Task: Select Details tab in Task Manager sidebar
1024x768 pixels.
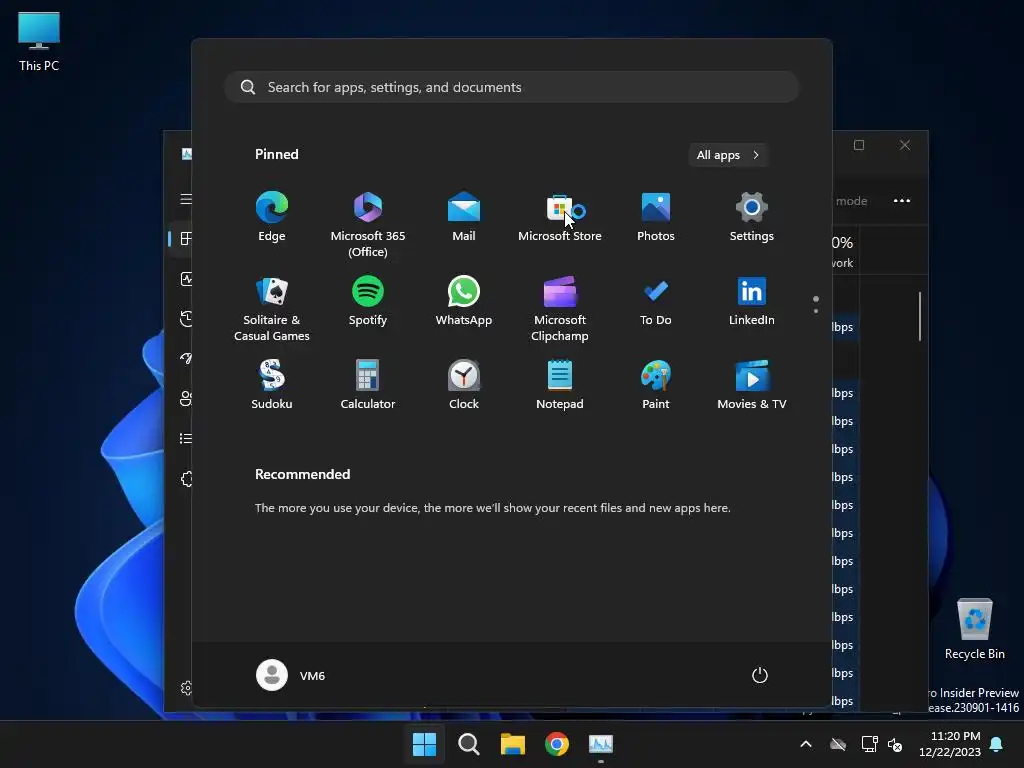Action: tap(186, 438)
